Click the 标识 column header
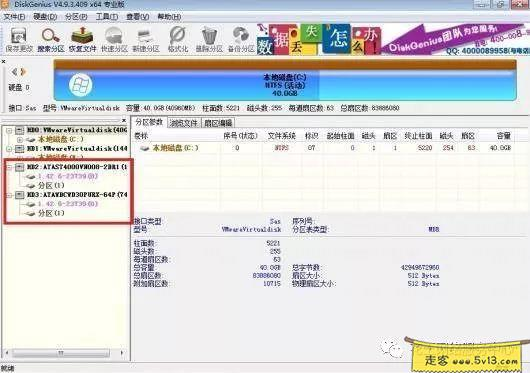Screen dimensions: 530x373 point(311,136)
